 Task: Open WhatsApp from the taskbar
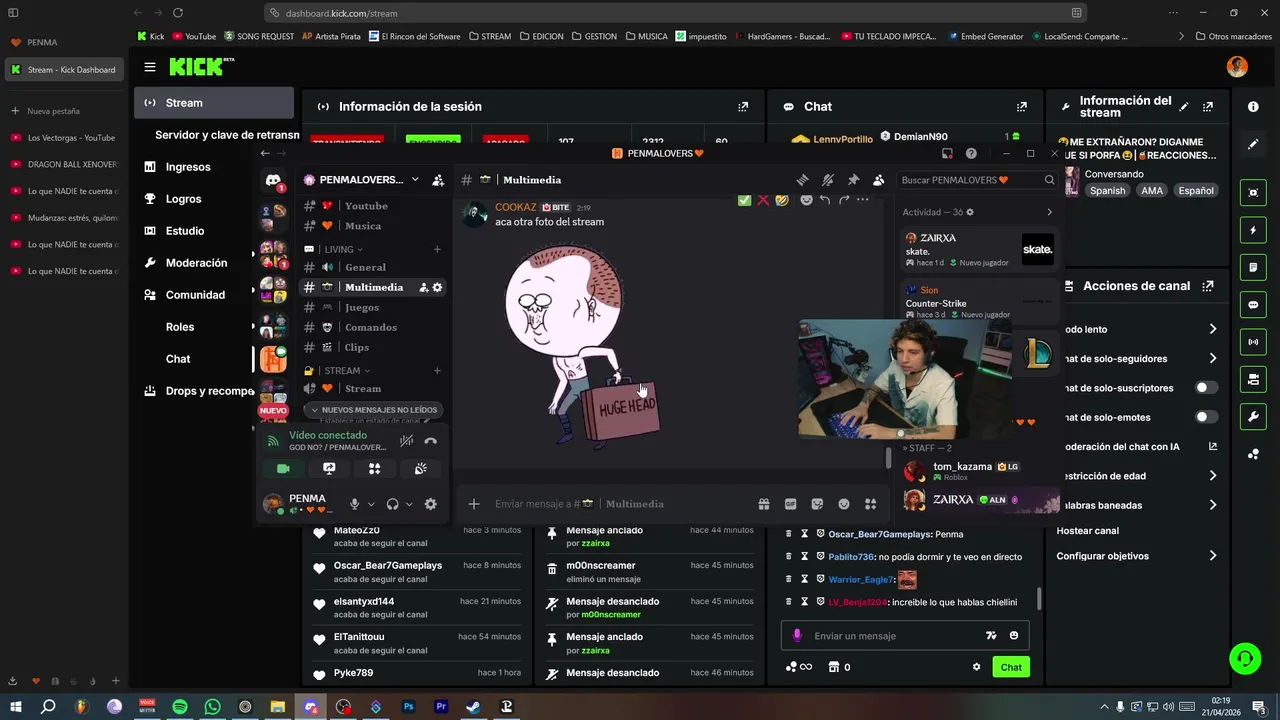[x=212, y=707]
